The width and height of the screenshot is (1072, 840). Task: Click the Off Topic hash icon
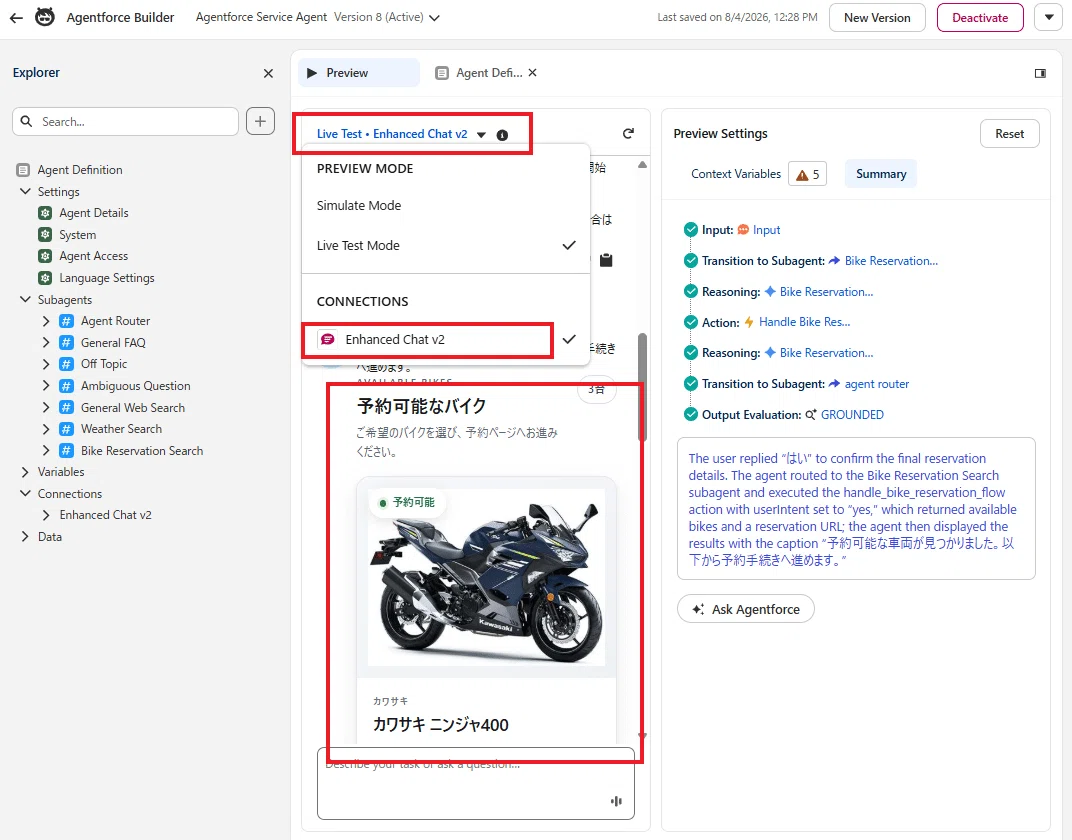66,364
